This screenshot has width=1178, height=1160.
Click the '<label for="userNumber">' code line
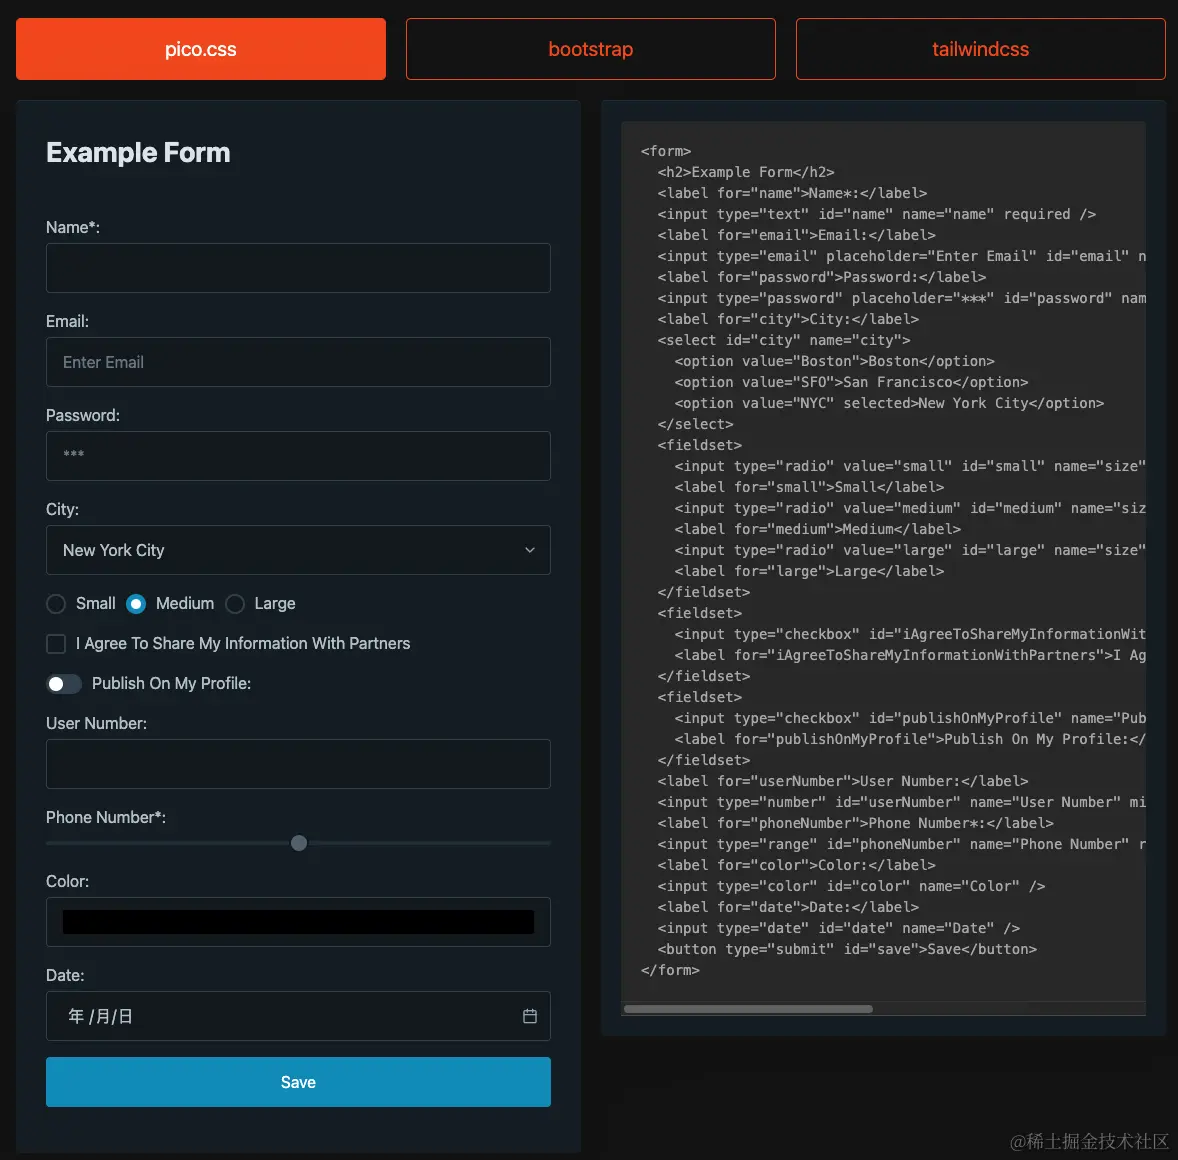[843, 781]
